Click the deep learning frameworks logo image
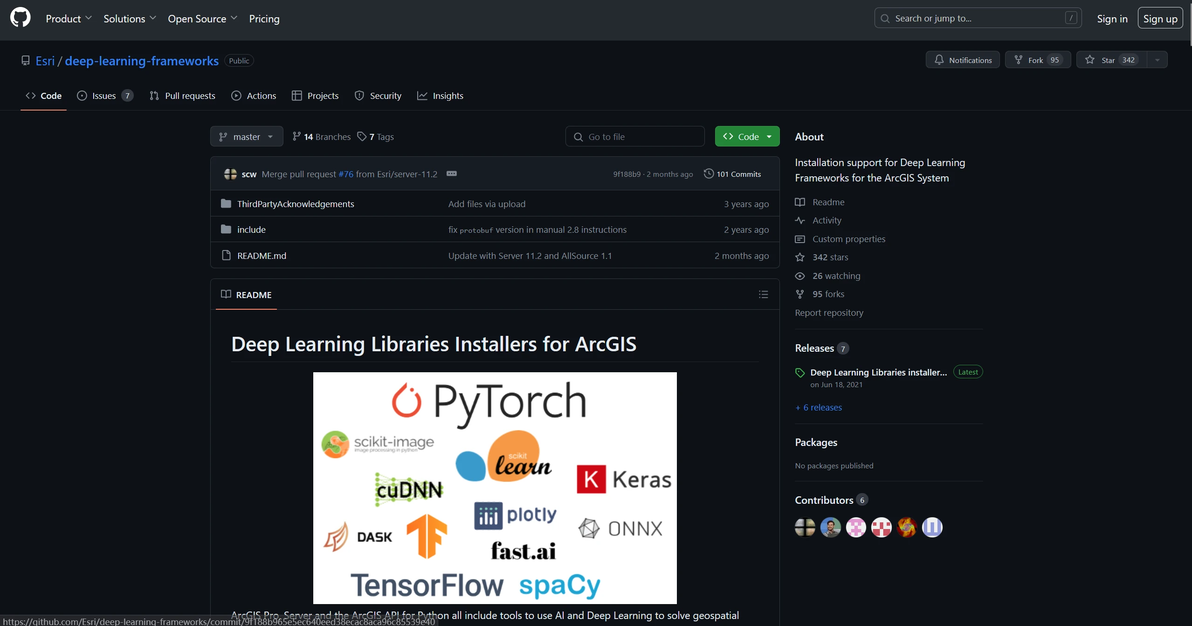1192x626 pixels. (495, 488)
